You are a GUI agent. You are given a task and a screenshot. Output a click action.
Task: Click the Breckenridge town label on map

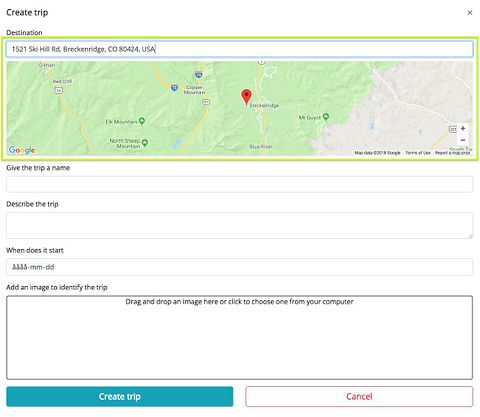tap(264, 105)
